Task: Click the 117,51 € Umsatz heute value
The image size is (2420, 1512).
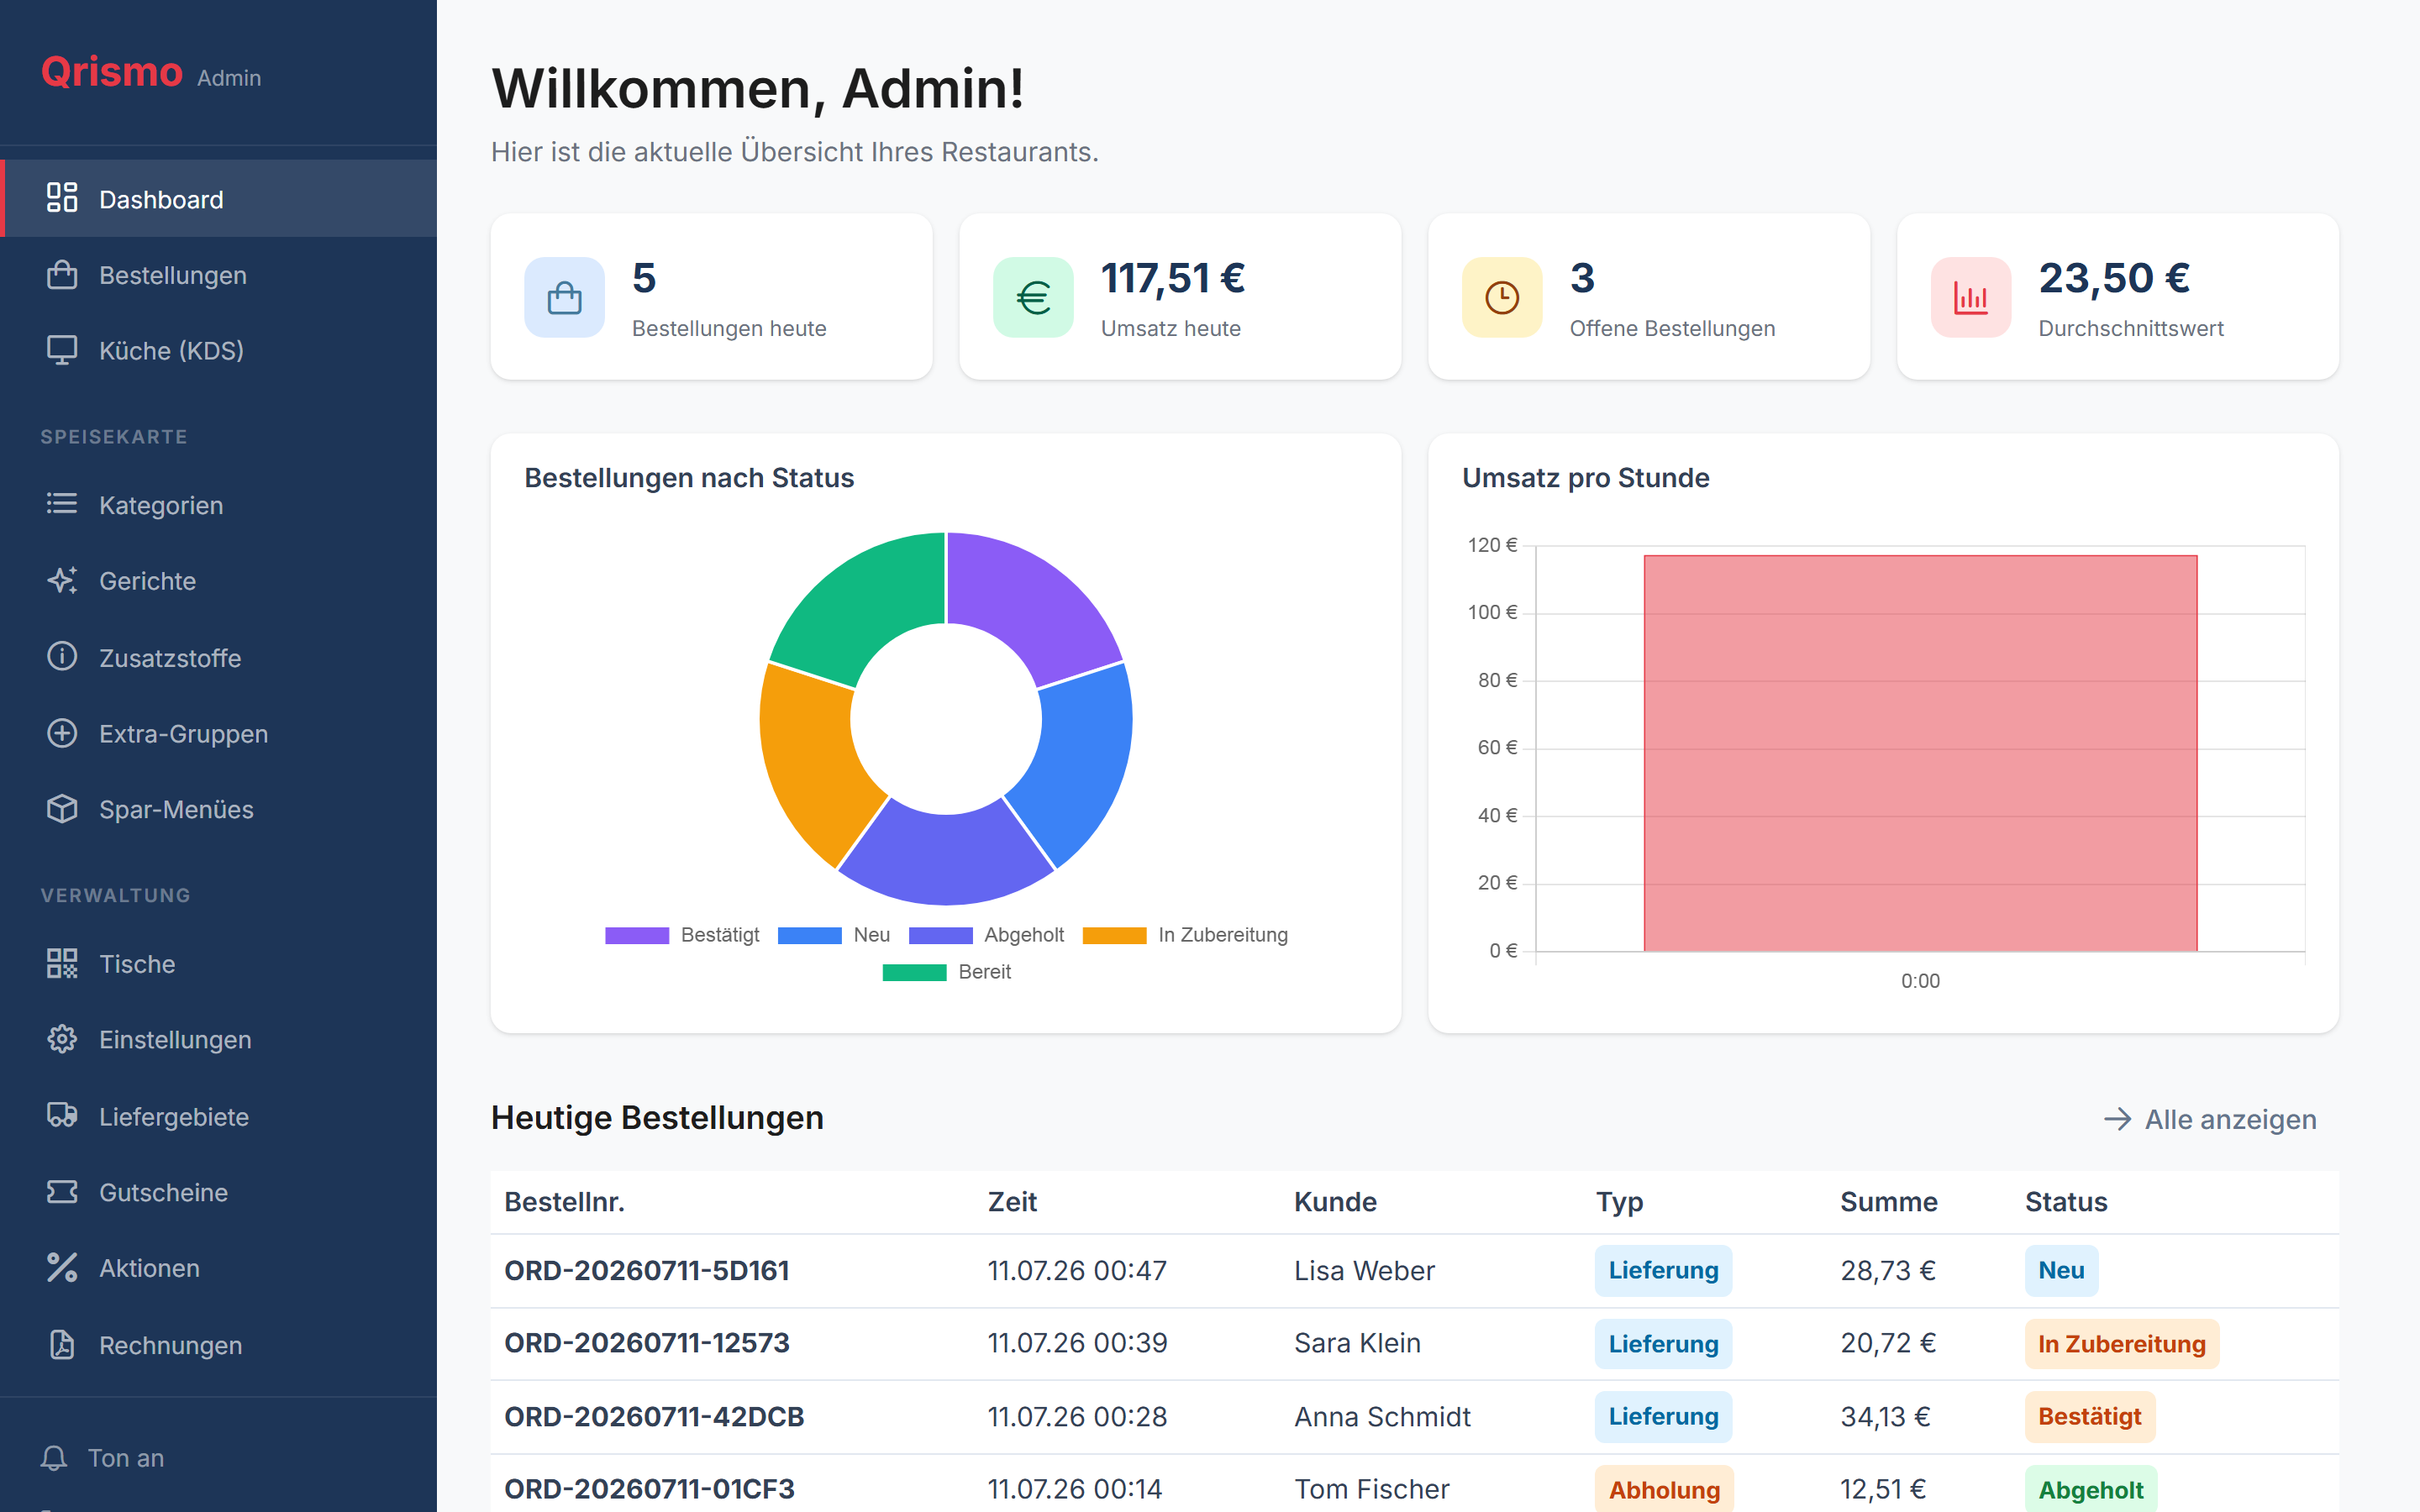Action: coord(1172,278)
